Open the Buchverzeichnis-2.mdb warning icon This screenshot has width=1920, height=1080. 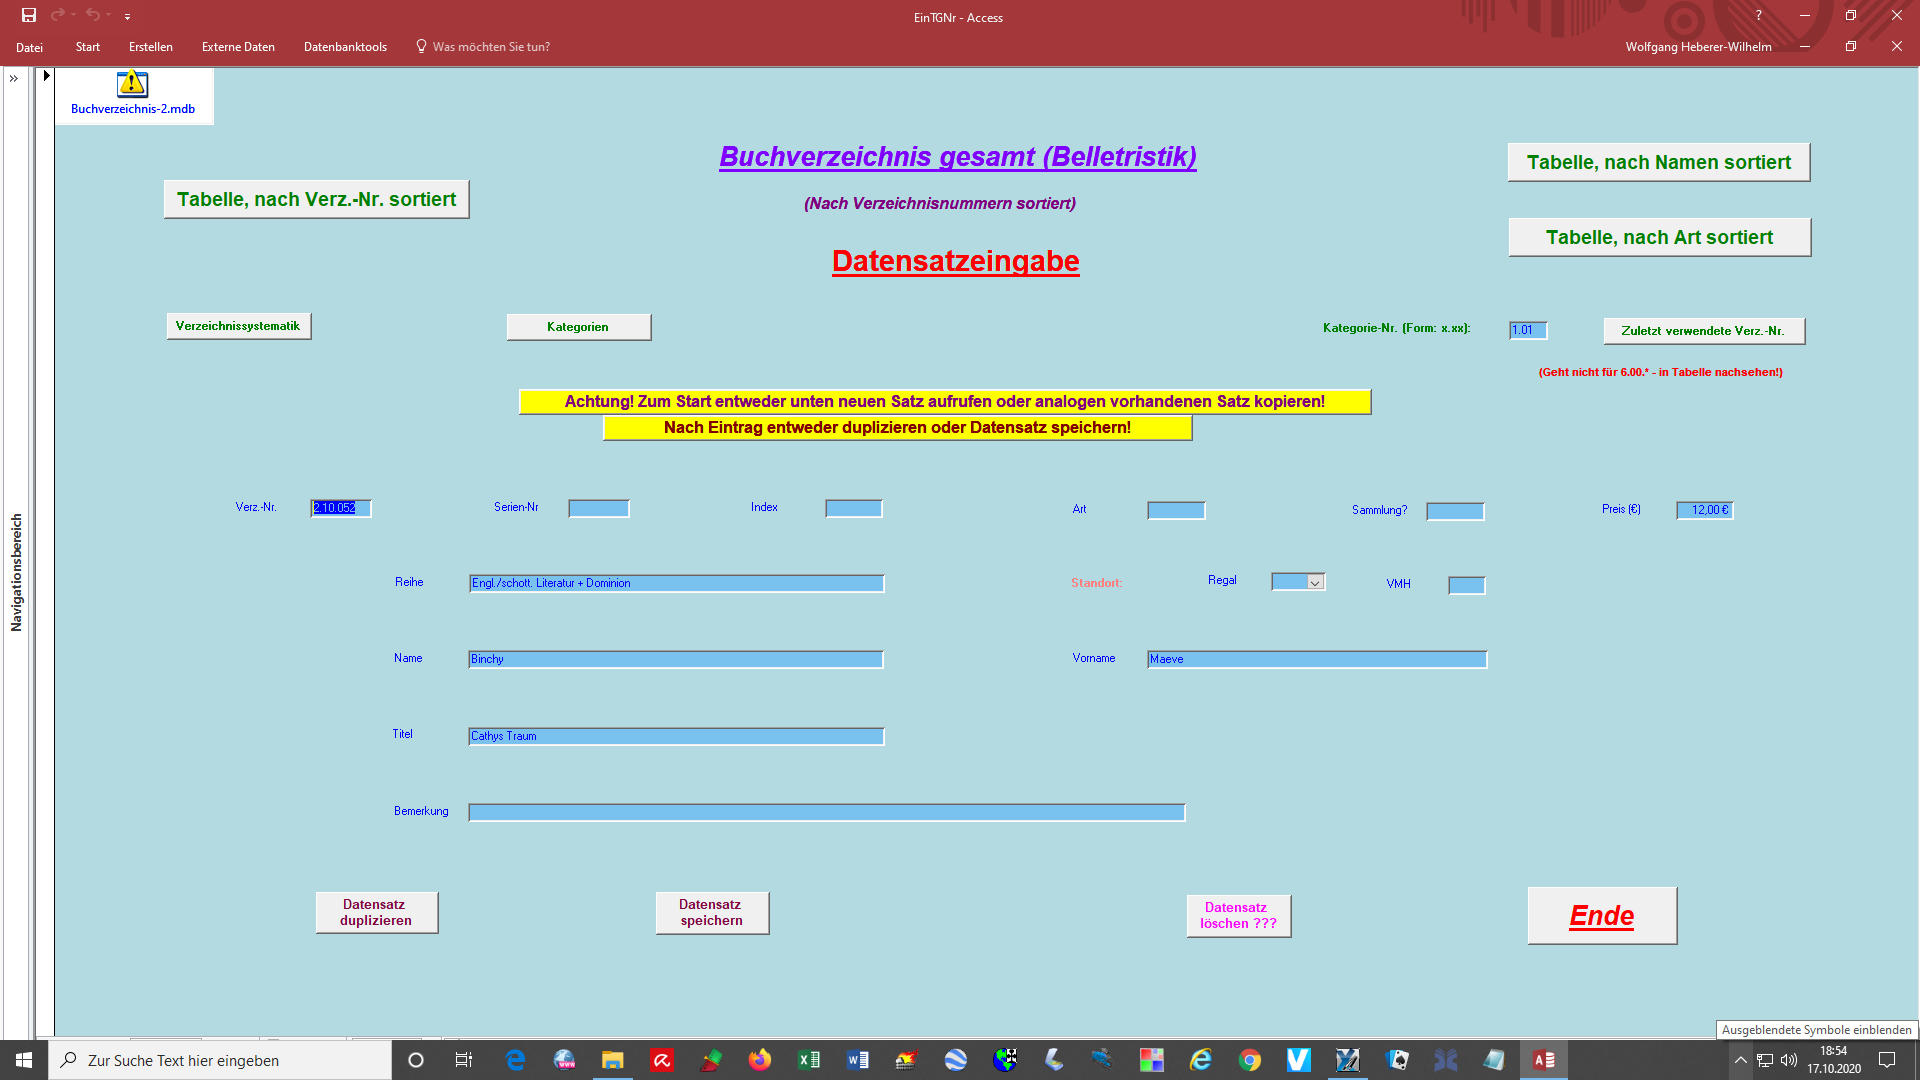point(132,84)
